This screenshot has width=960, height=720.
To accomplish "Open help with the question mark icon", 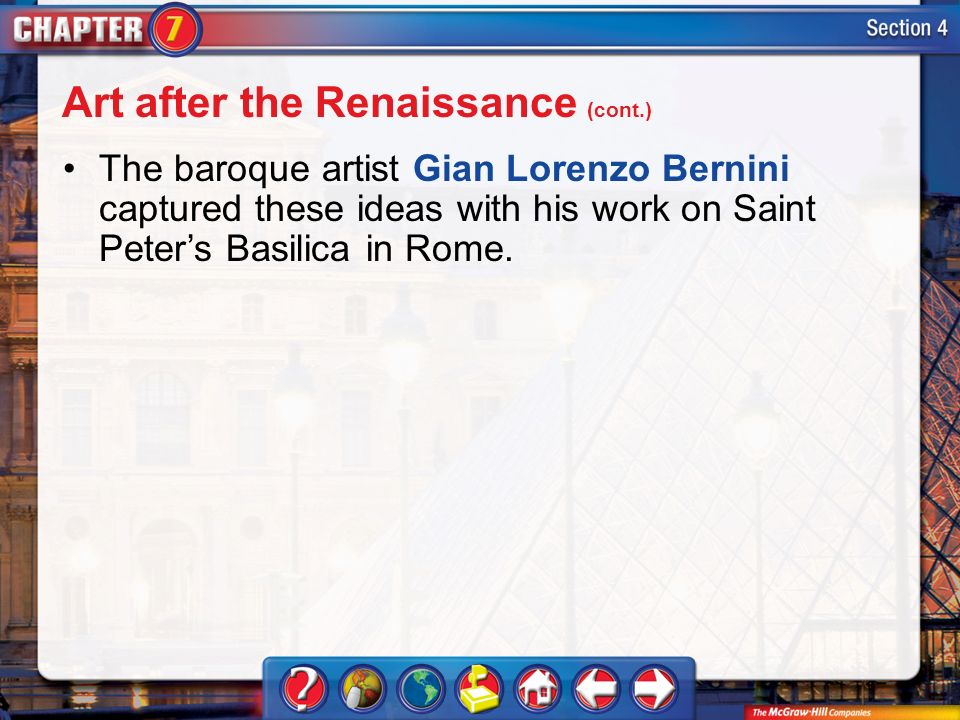I will (304, 688).
